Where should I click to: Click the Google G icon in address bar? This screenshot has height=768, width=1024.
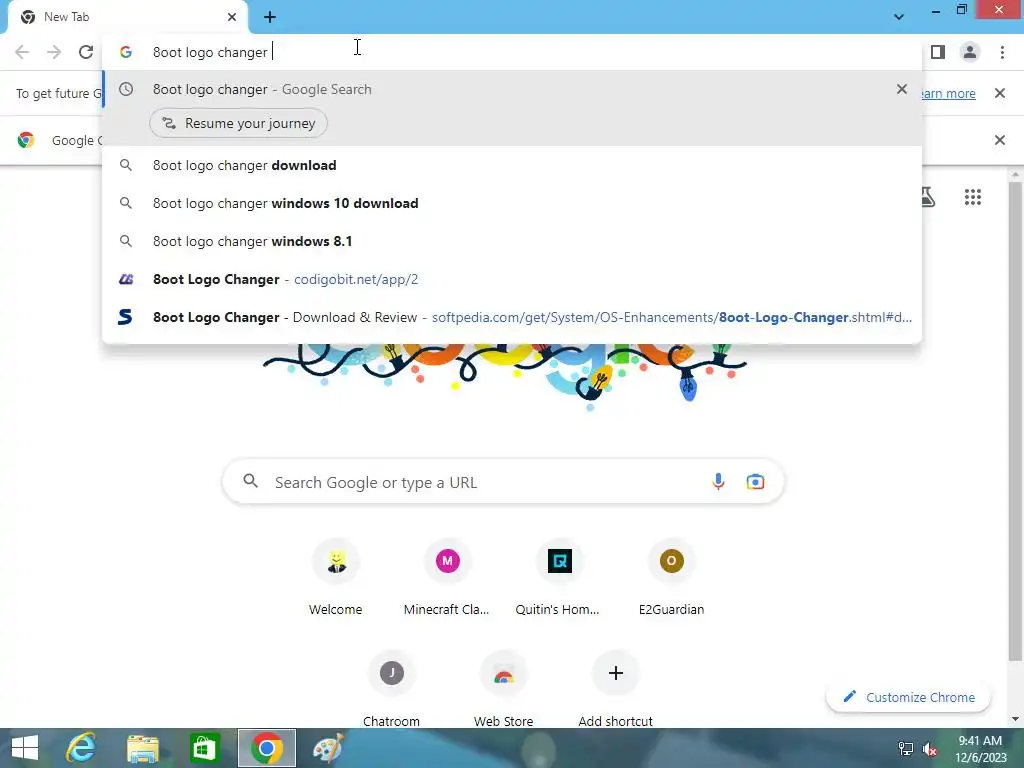(x=125, y=52)
